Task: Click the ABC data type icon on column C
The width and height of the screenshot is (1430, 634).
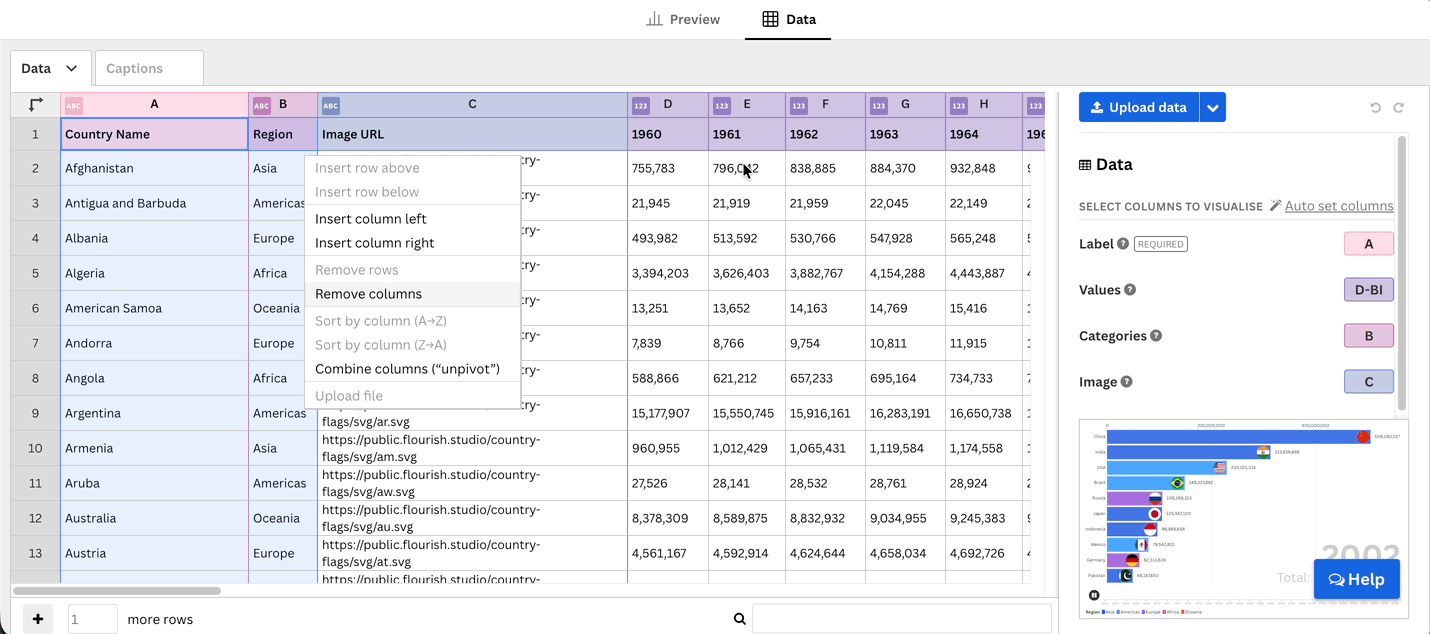Action: coord(331,105)
